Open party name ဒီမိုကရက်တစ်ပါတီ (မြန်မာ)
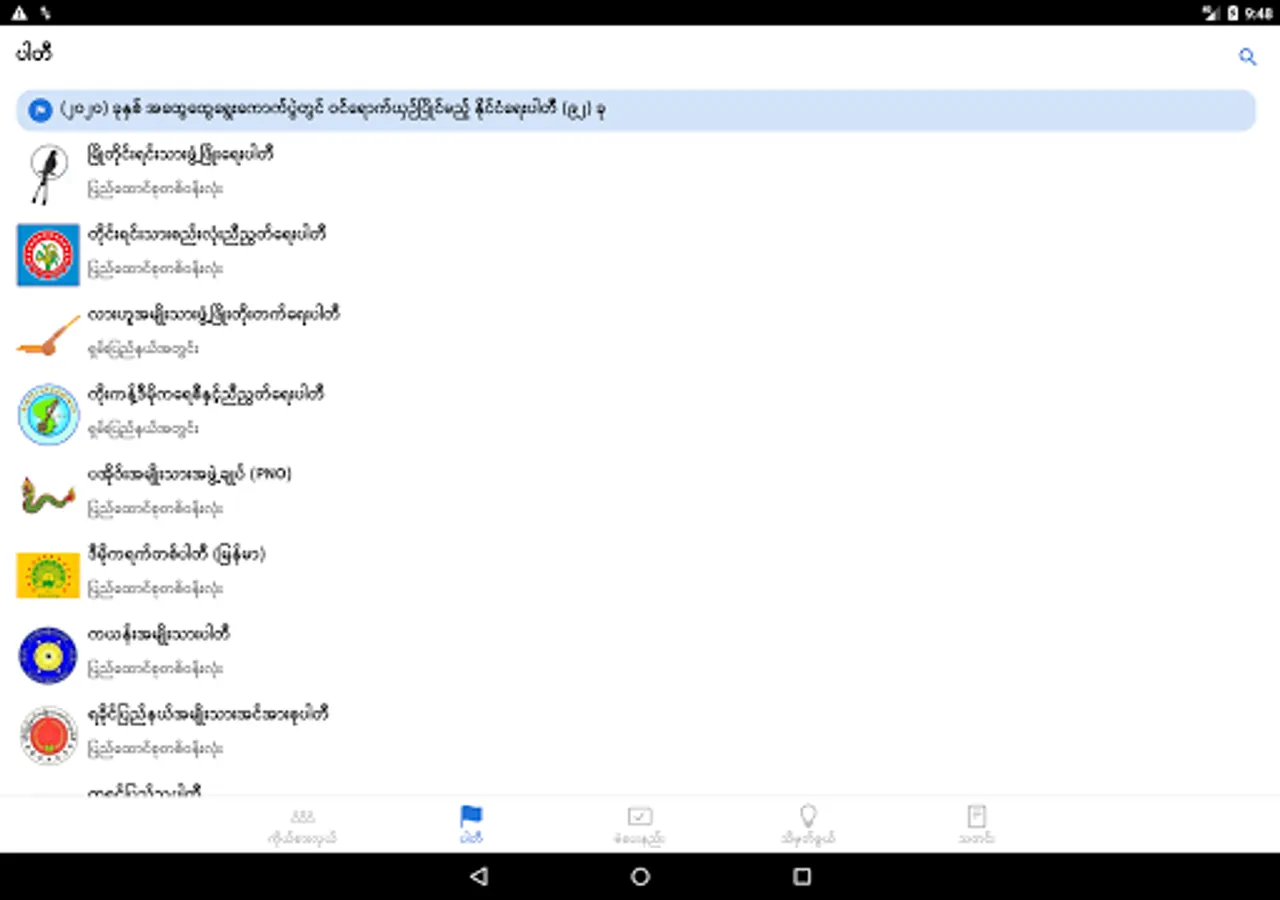 [176, 554]
